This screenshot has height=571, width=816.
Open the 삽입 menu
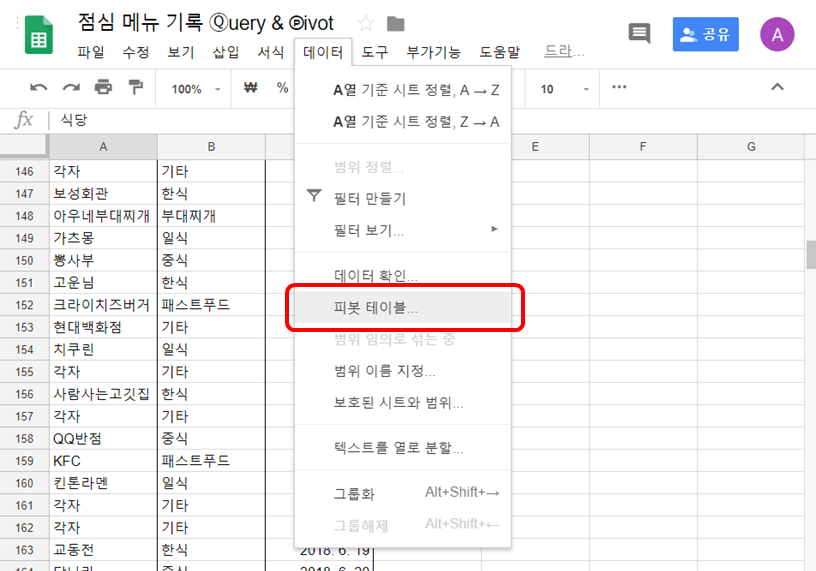click(x=226, y=52)
